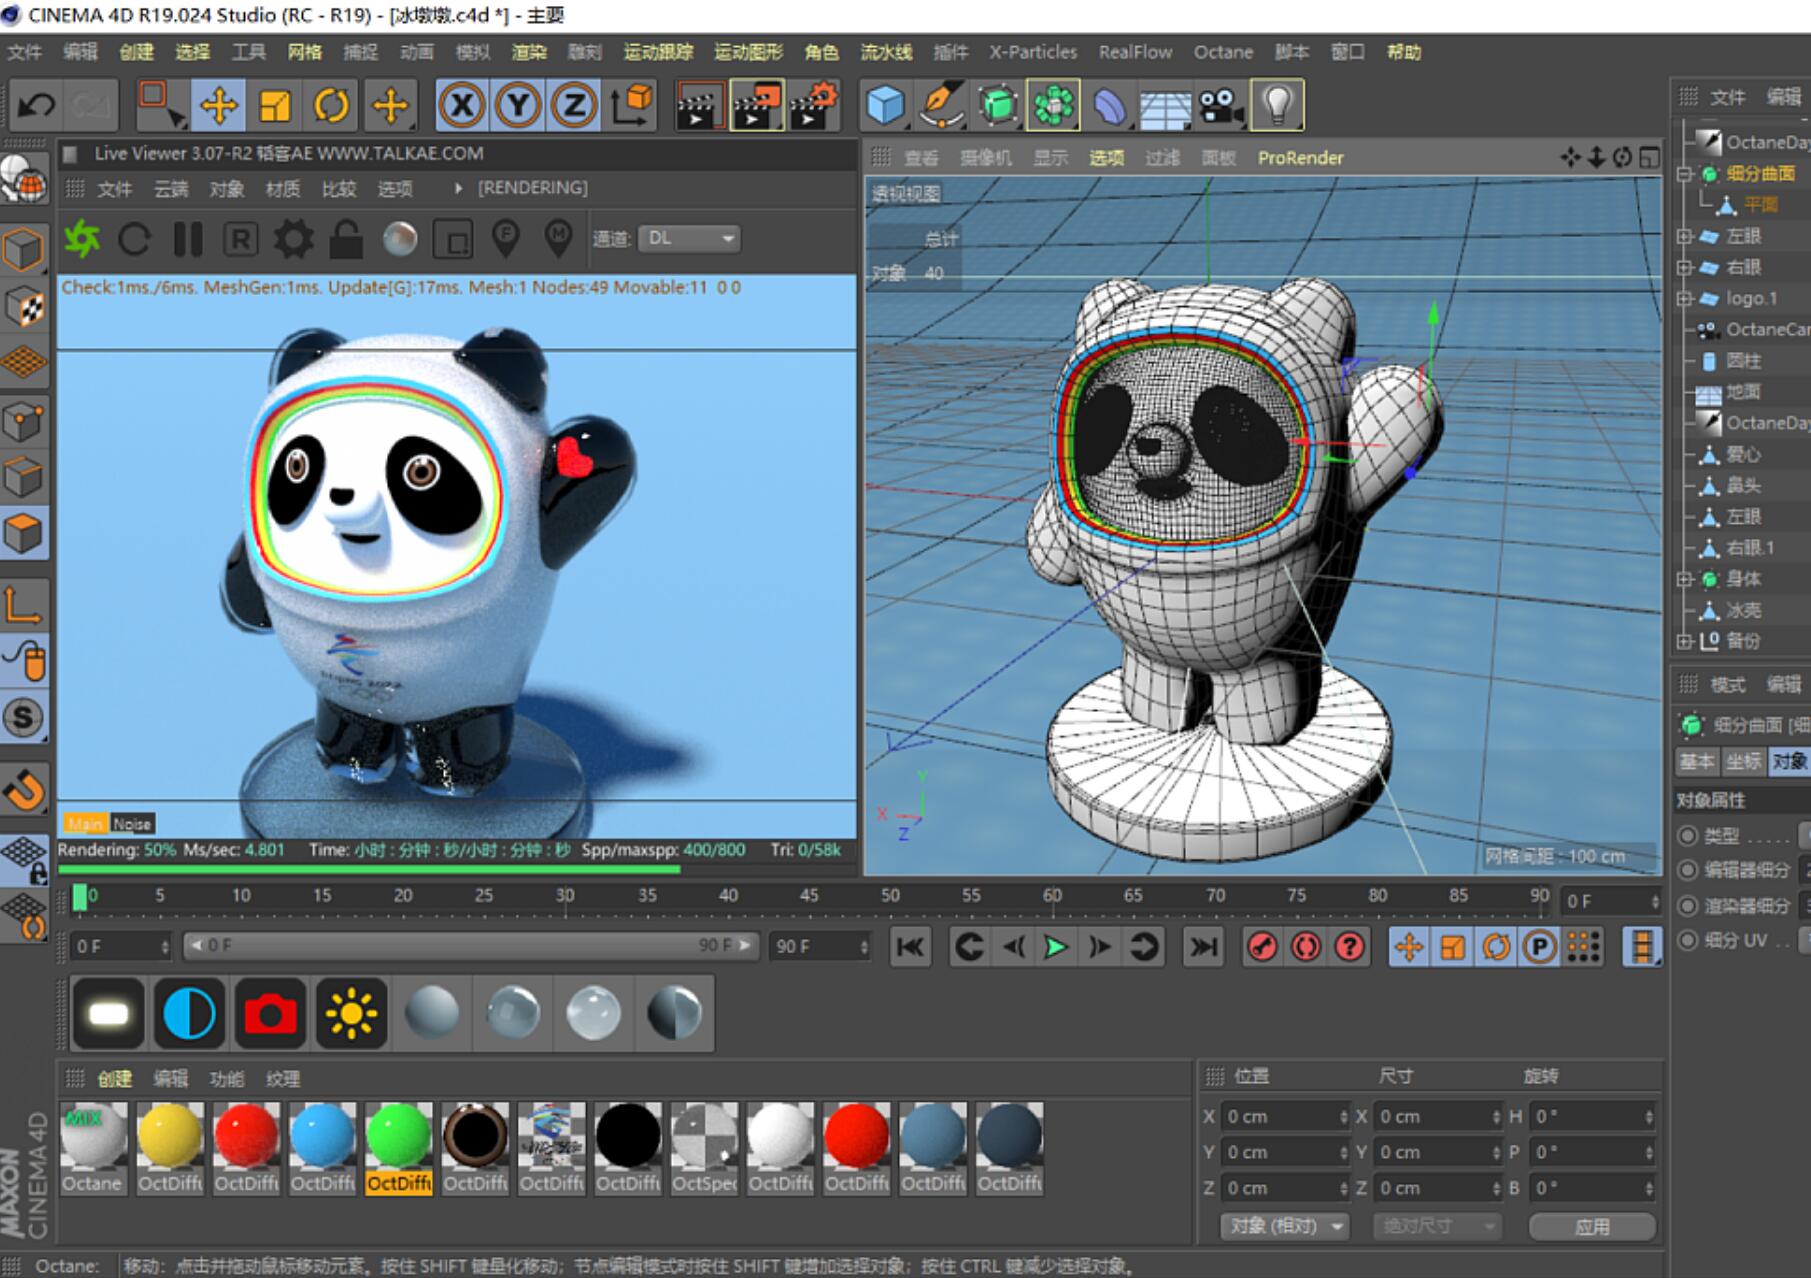Select the green OctDiffuse material
The height and width of the screenshot is (1278, 1811).
pyautogui.click(x=398, y=1147)
